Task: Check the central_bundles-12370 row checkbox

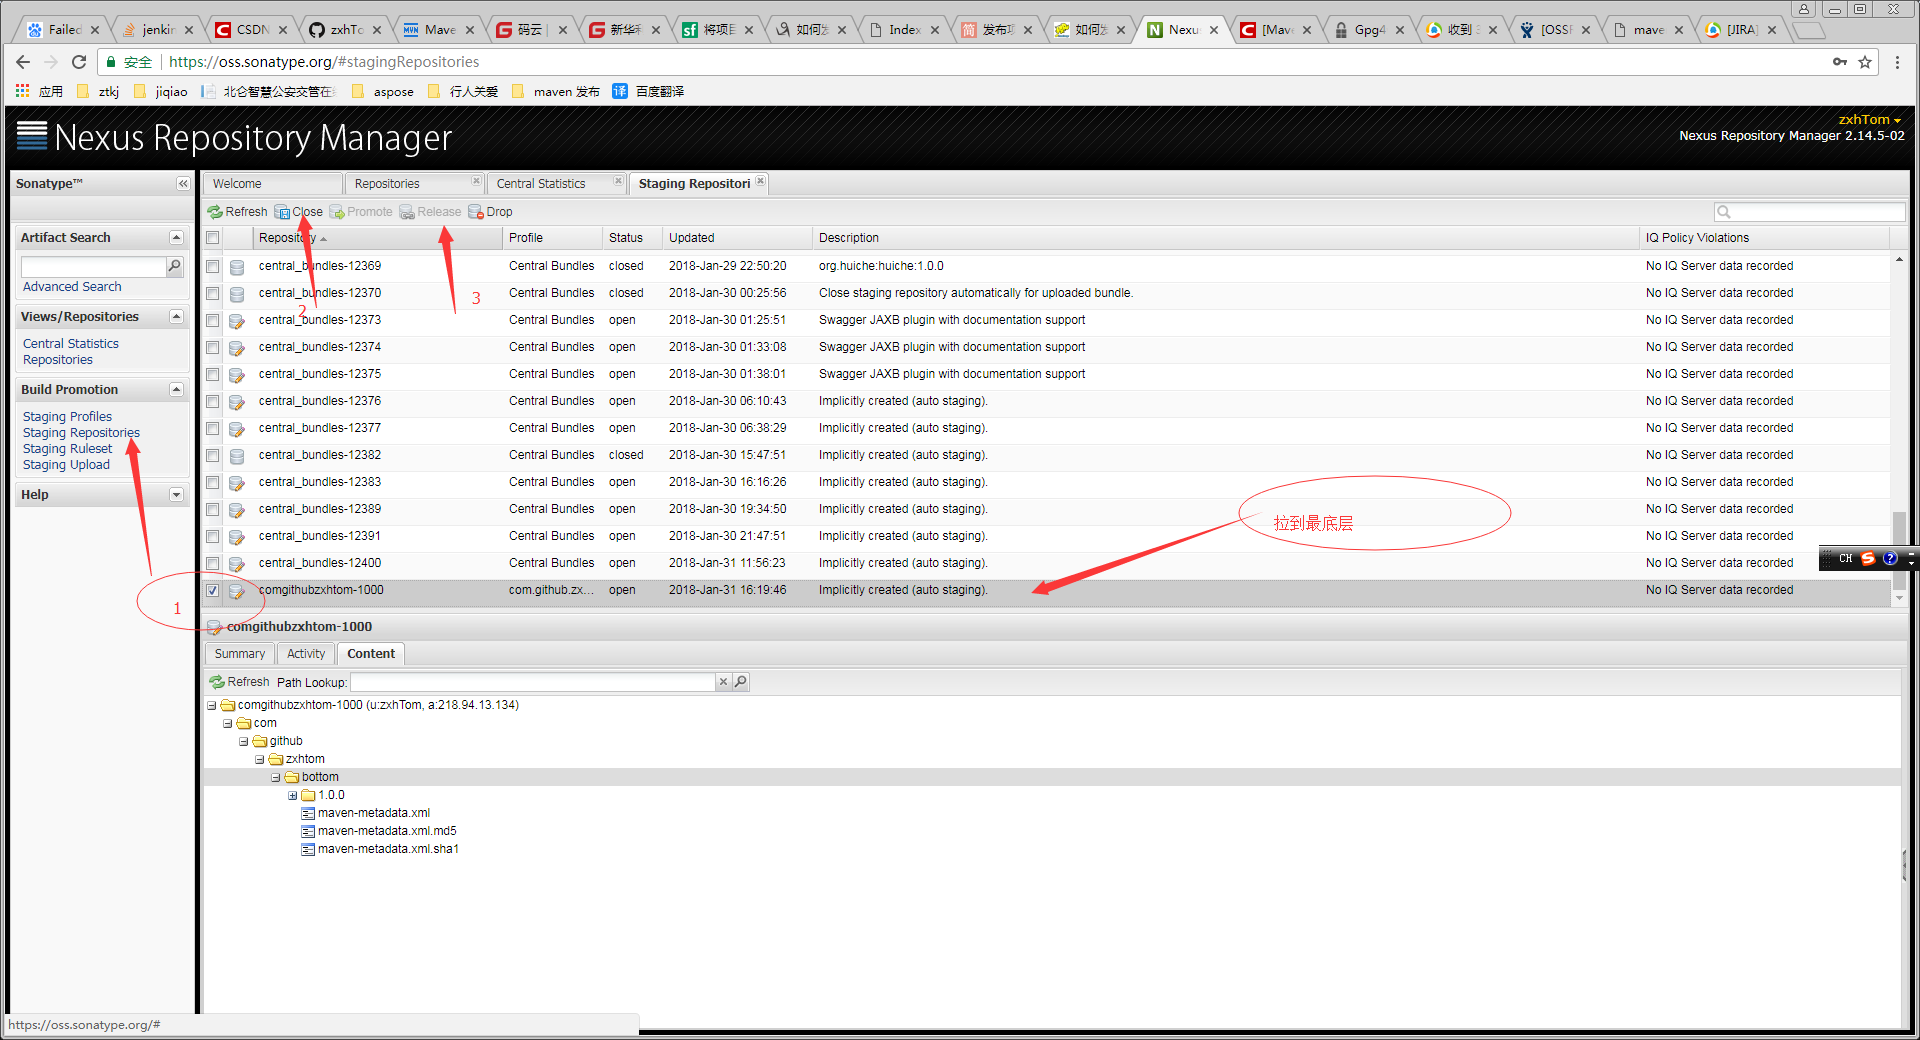Action: (212, 294)
